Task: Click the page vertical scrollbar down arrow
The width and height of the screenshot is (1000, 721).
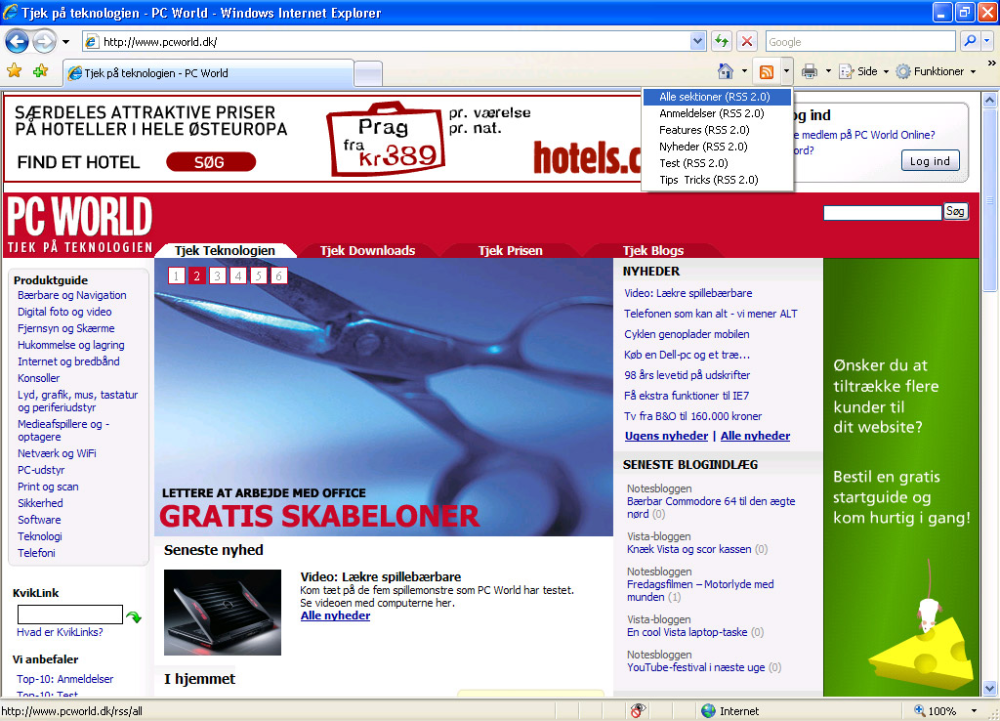Action: tap(989, 688)
